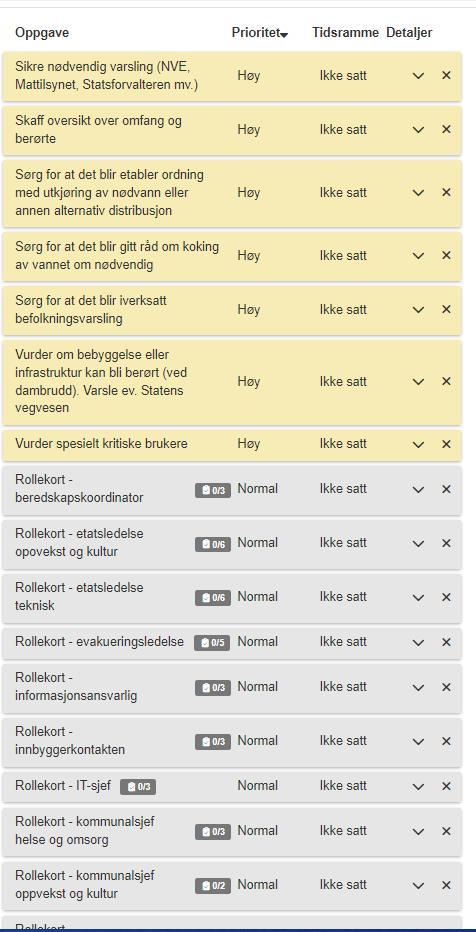Image resolution: width=476 pixels, height=932 pixels.
Task: Open 0/2 checklist badge kommunalsjef oppvekst
Action: tap(213, 886)
